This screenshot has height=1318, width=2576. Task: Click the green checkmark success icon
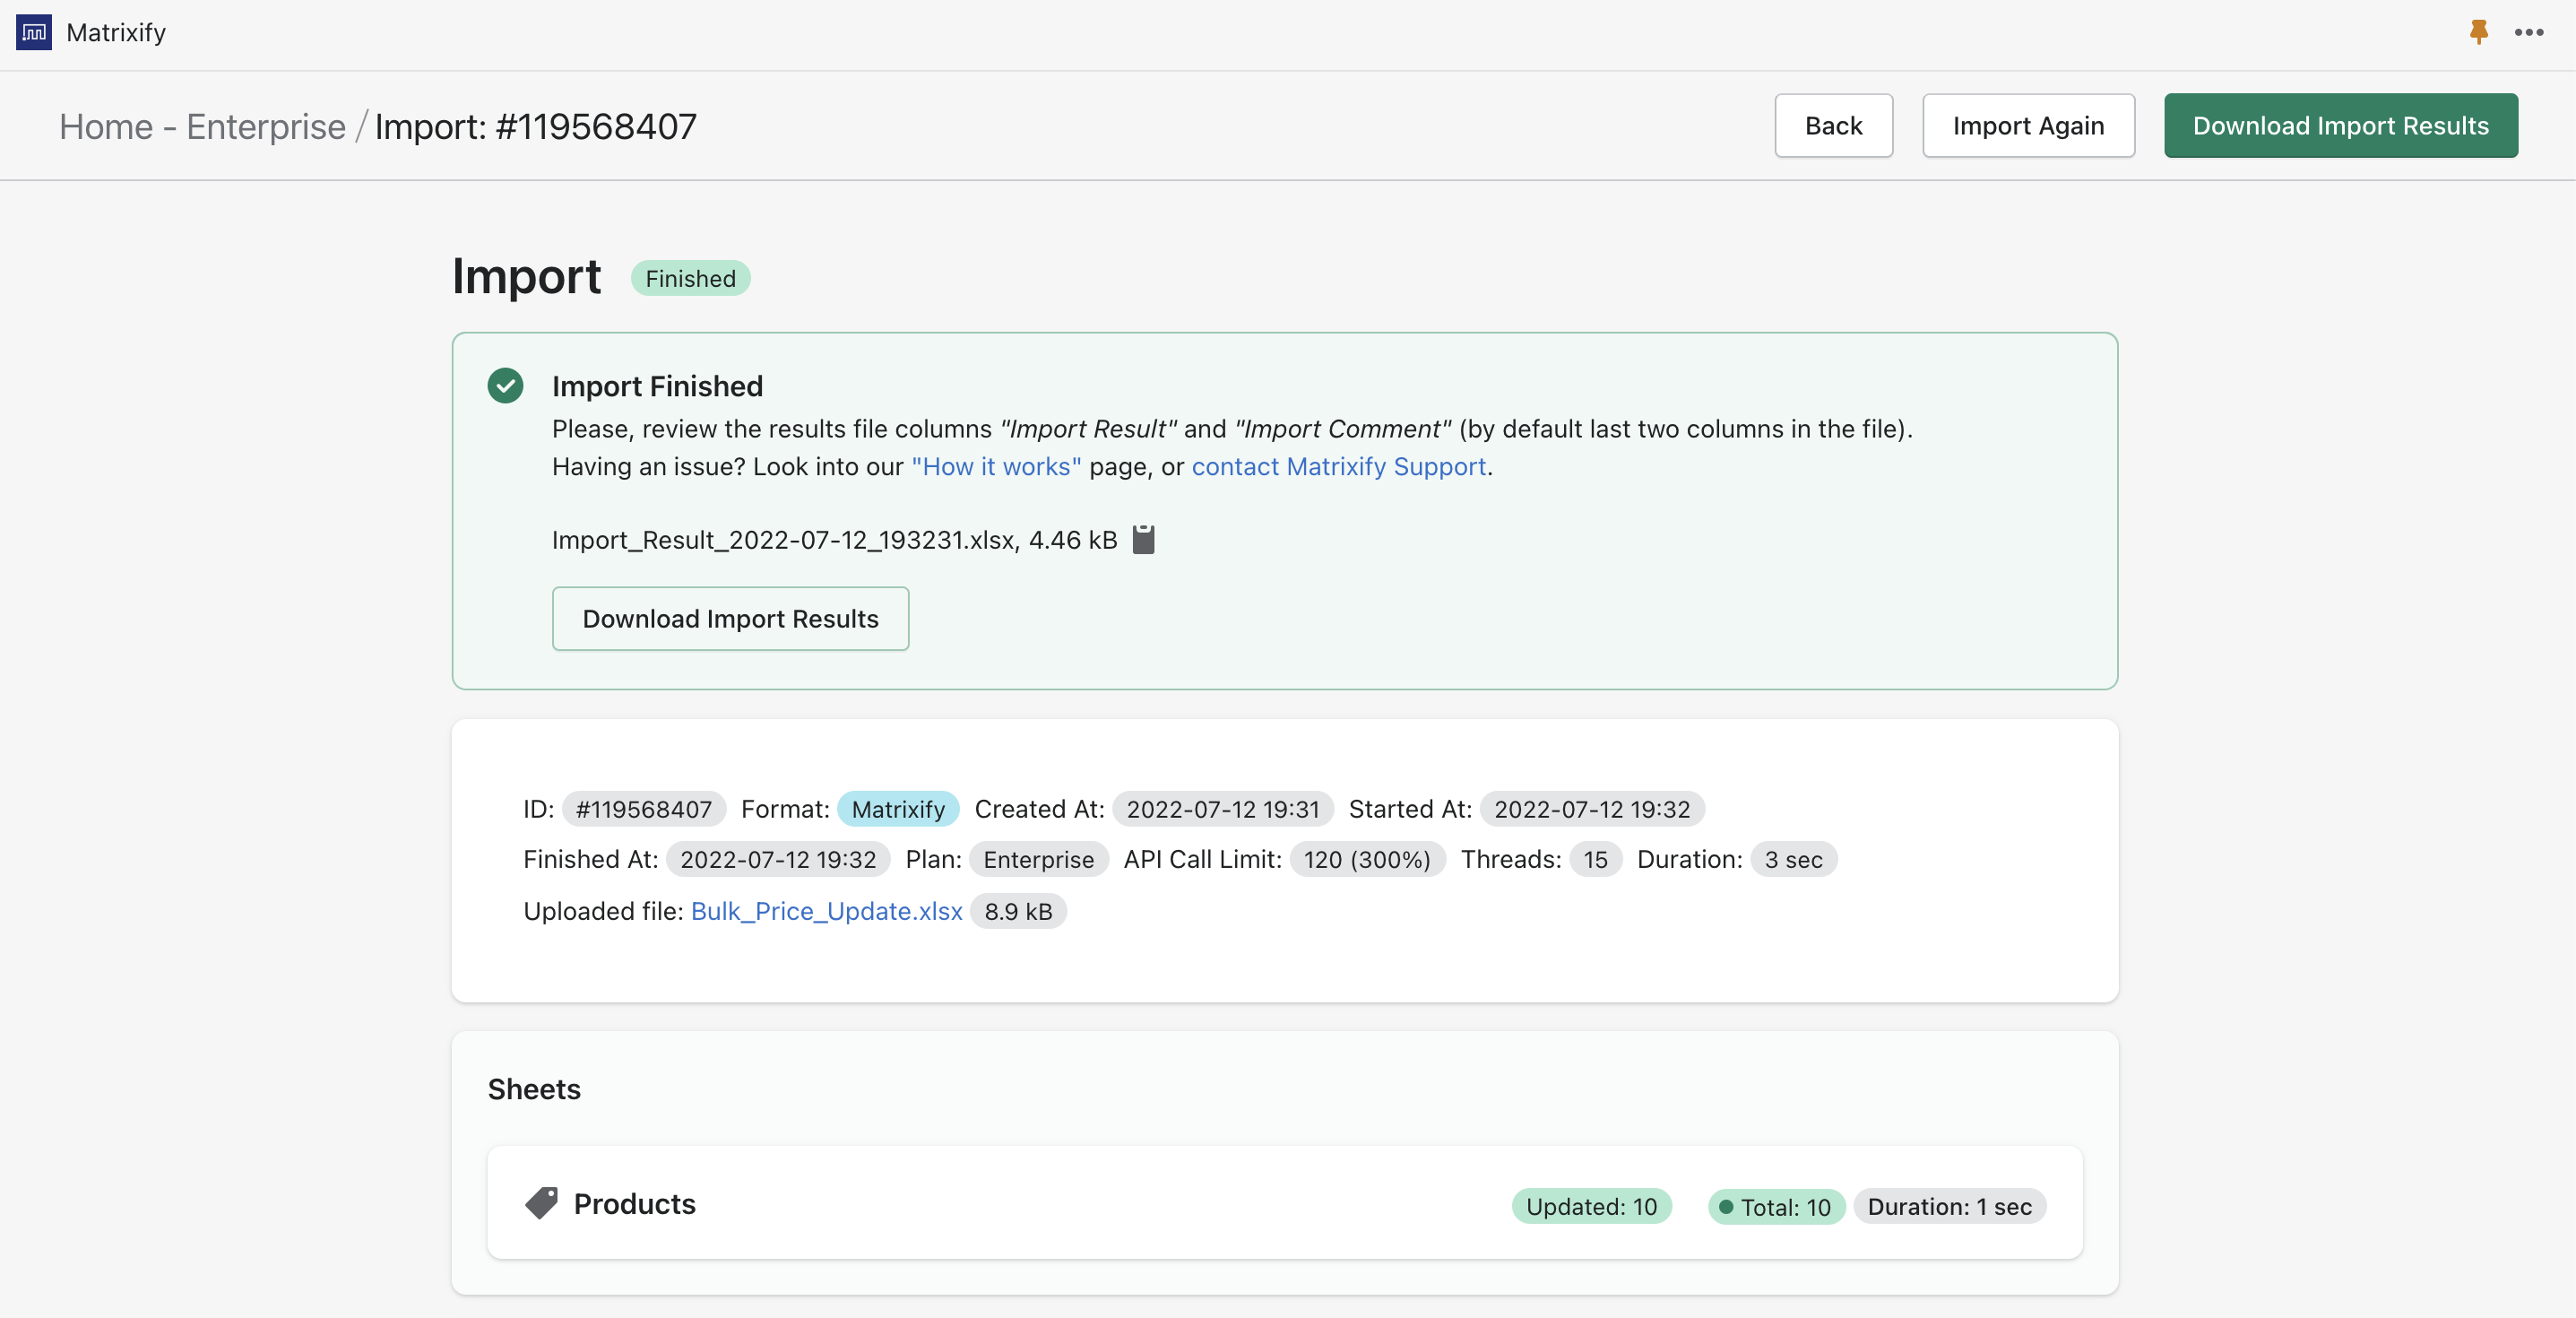point(505,386)
